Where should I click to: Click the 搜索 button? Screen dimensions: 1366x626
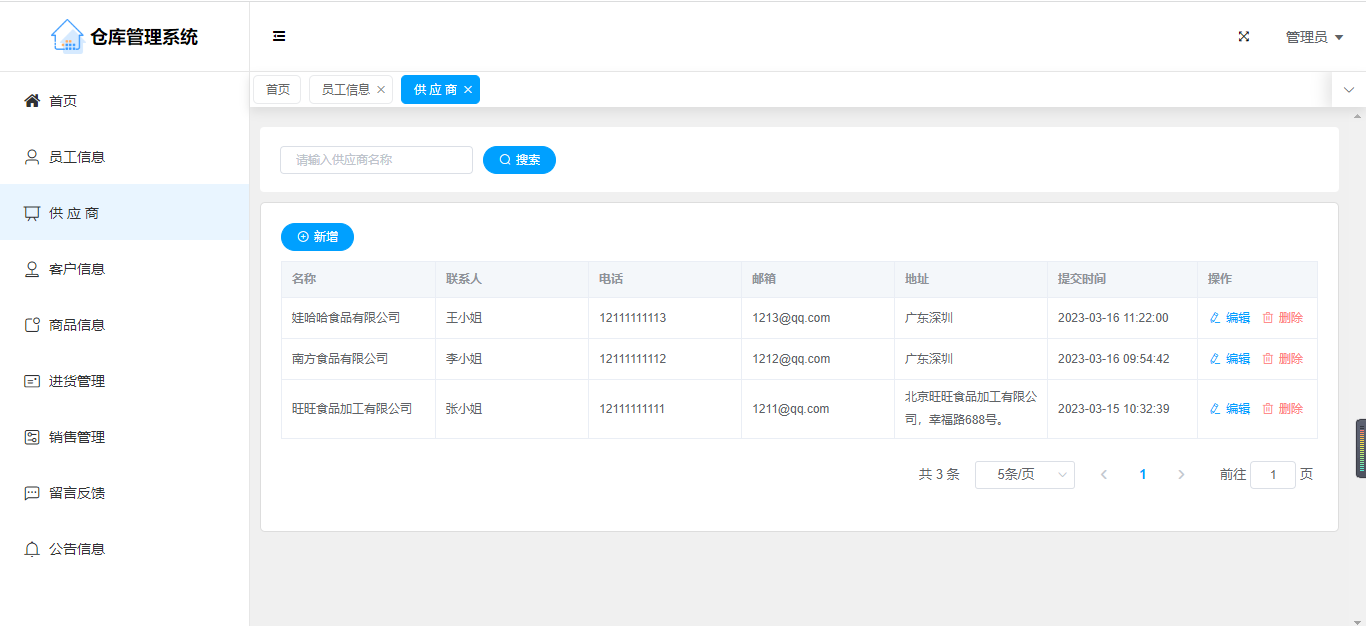[x=519, y=160]
